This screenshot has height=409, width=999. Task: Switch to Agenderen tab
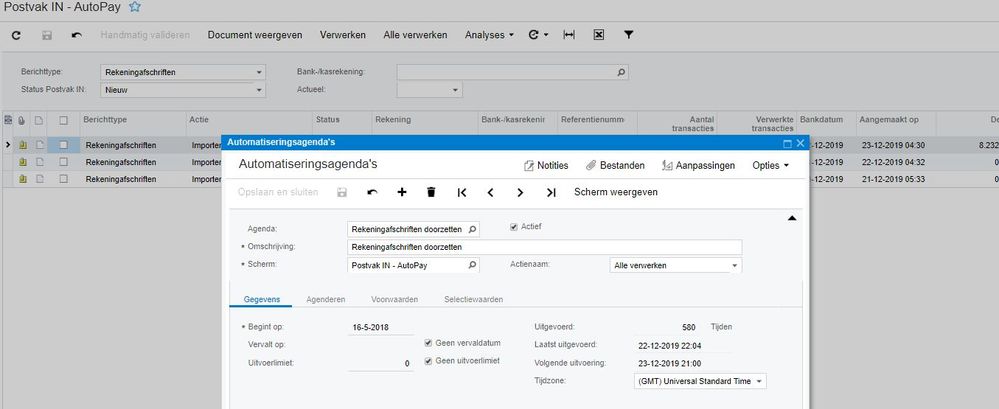(x=326, y=299)
